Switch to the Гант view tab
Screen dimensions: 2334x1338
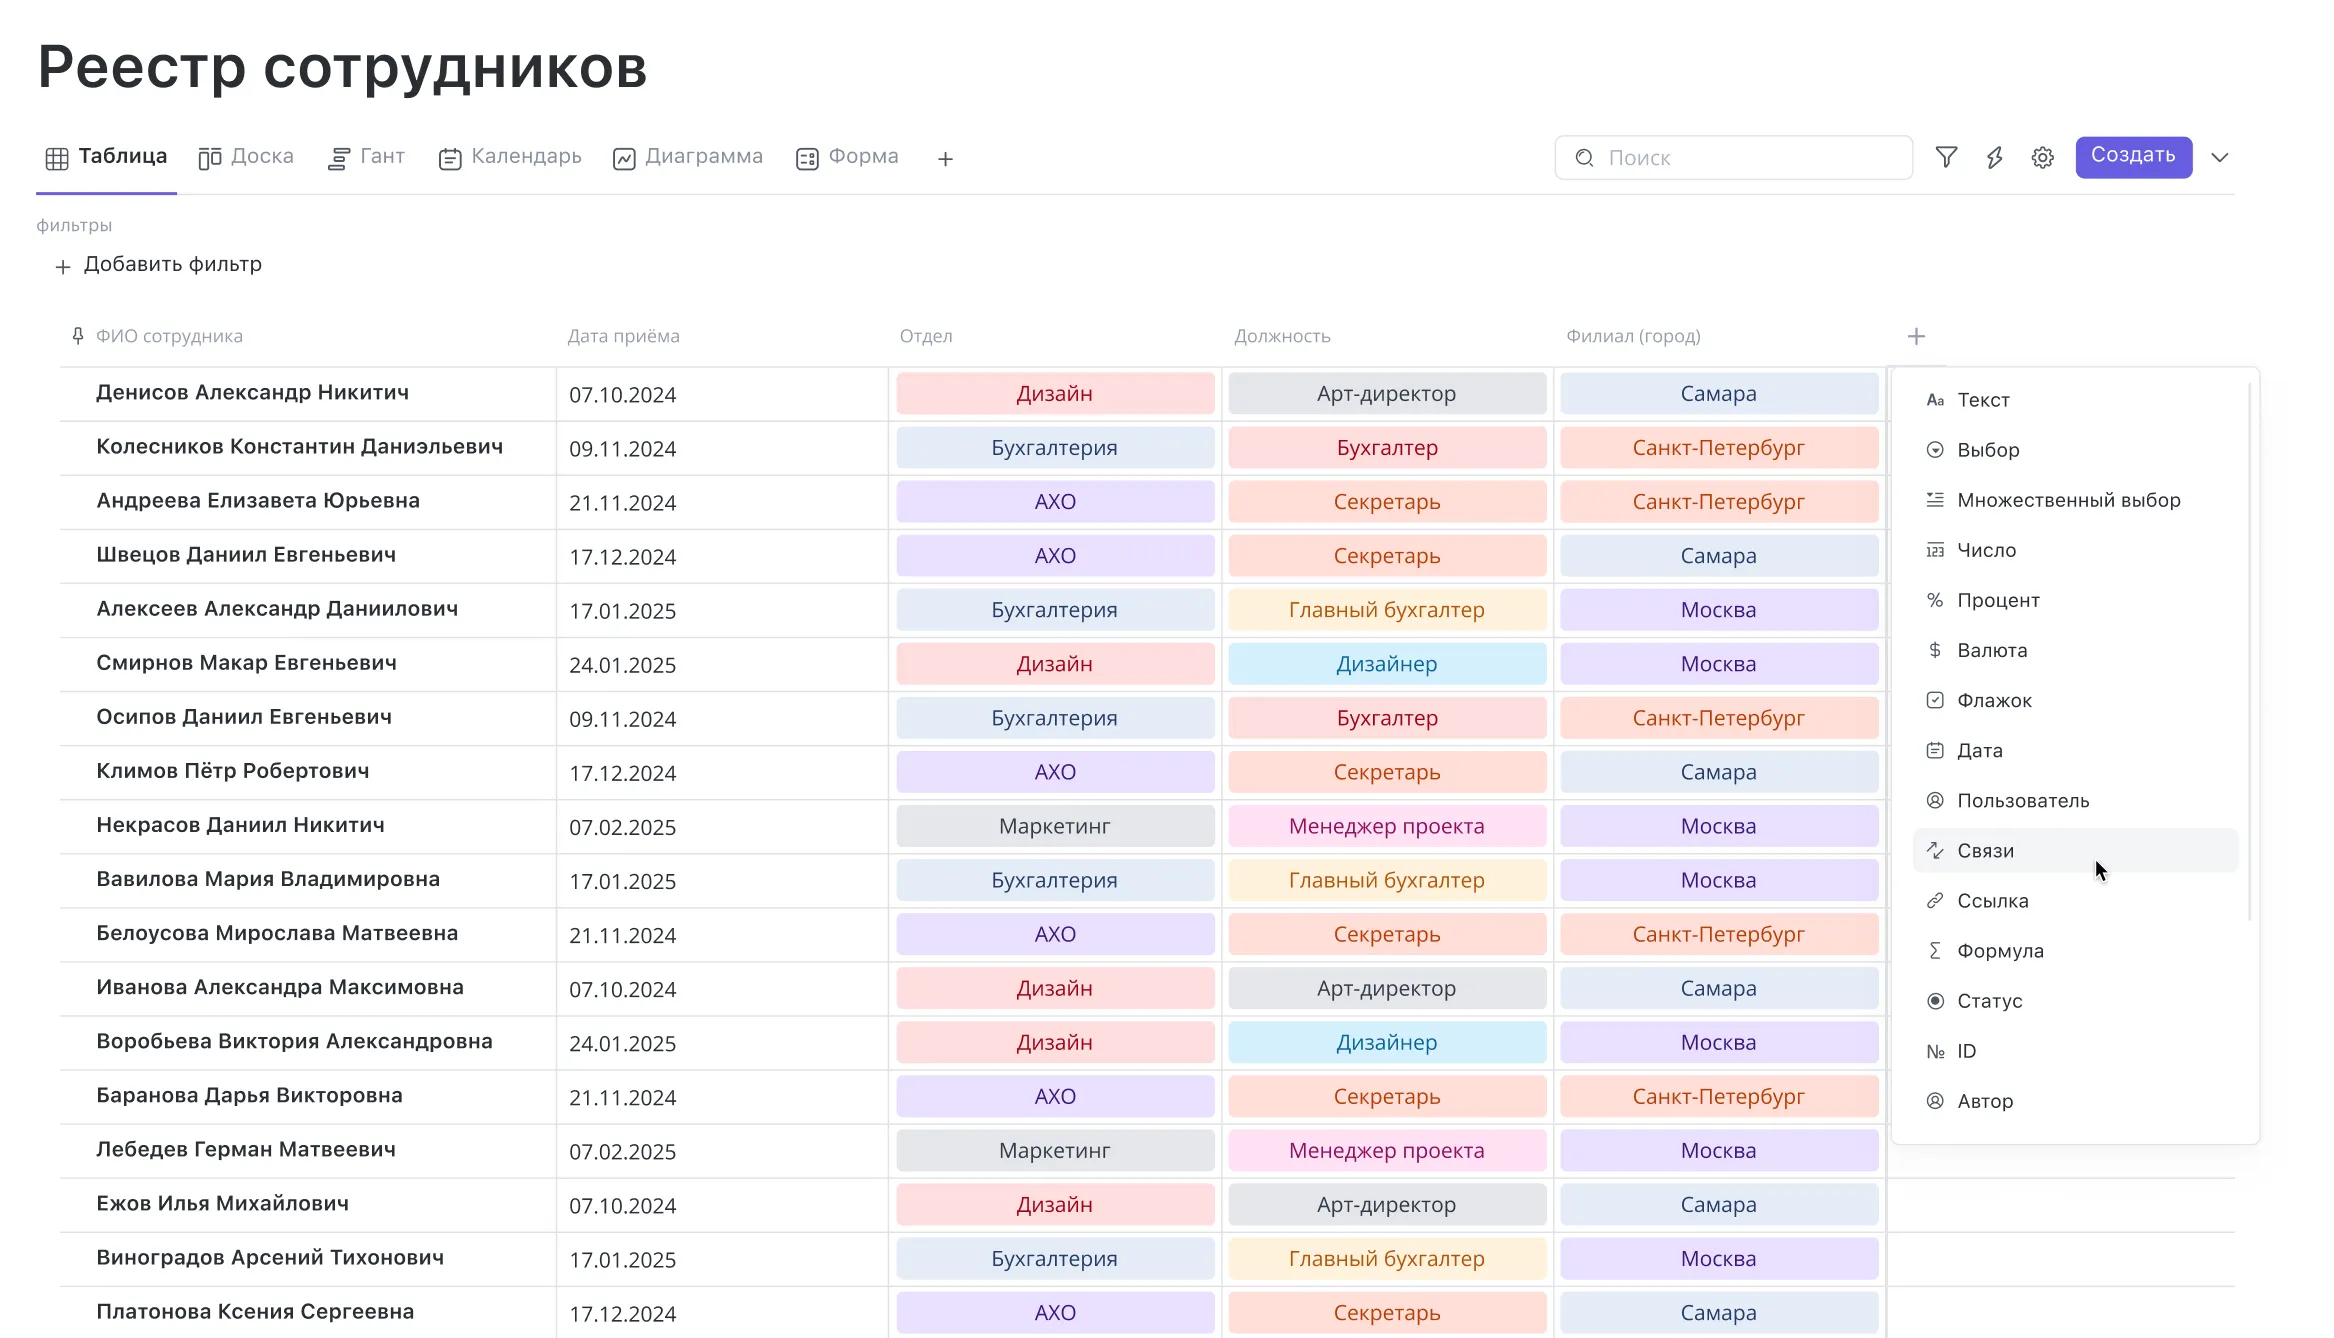click(x=367, y=157)
